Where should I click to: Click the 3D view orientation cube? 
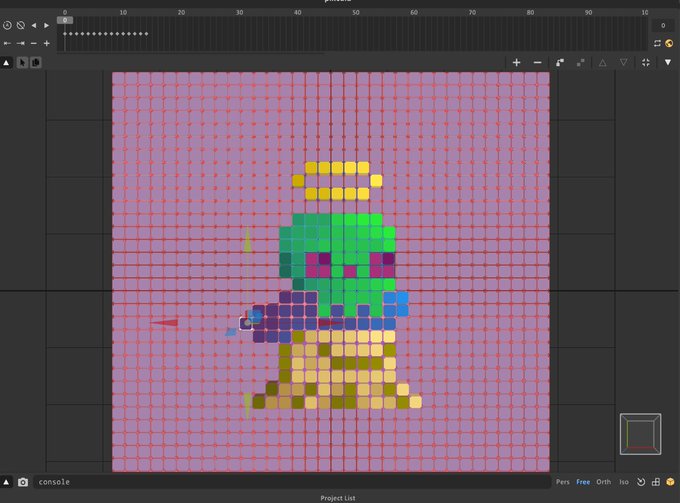(641, 434)
